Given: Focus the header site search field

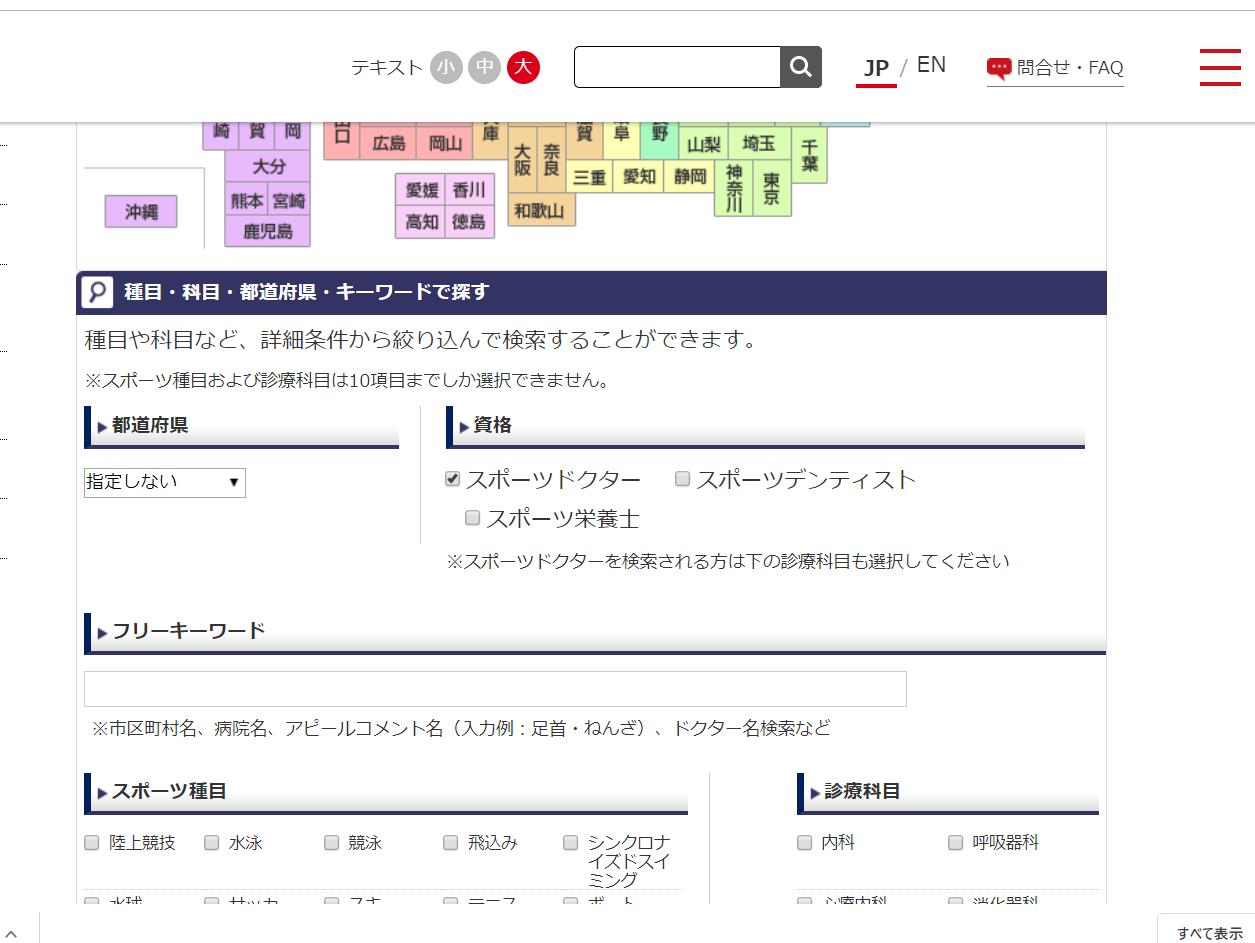Looking at the screenshot, I should (677, 67).
